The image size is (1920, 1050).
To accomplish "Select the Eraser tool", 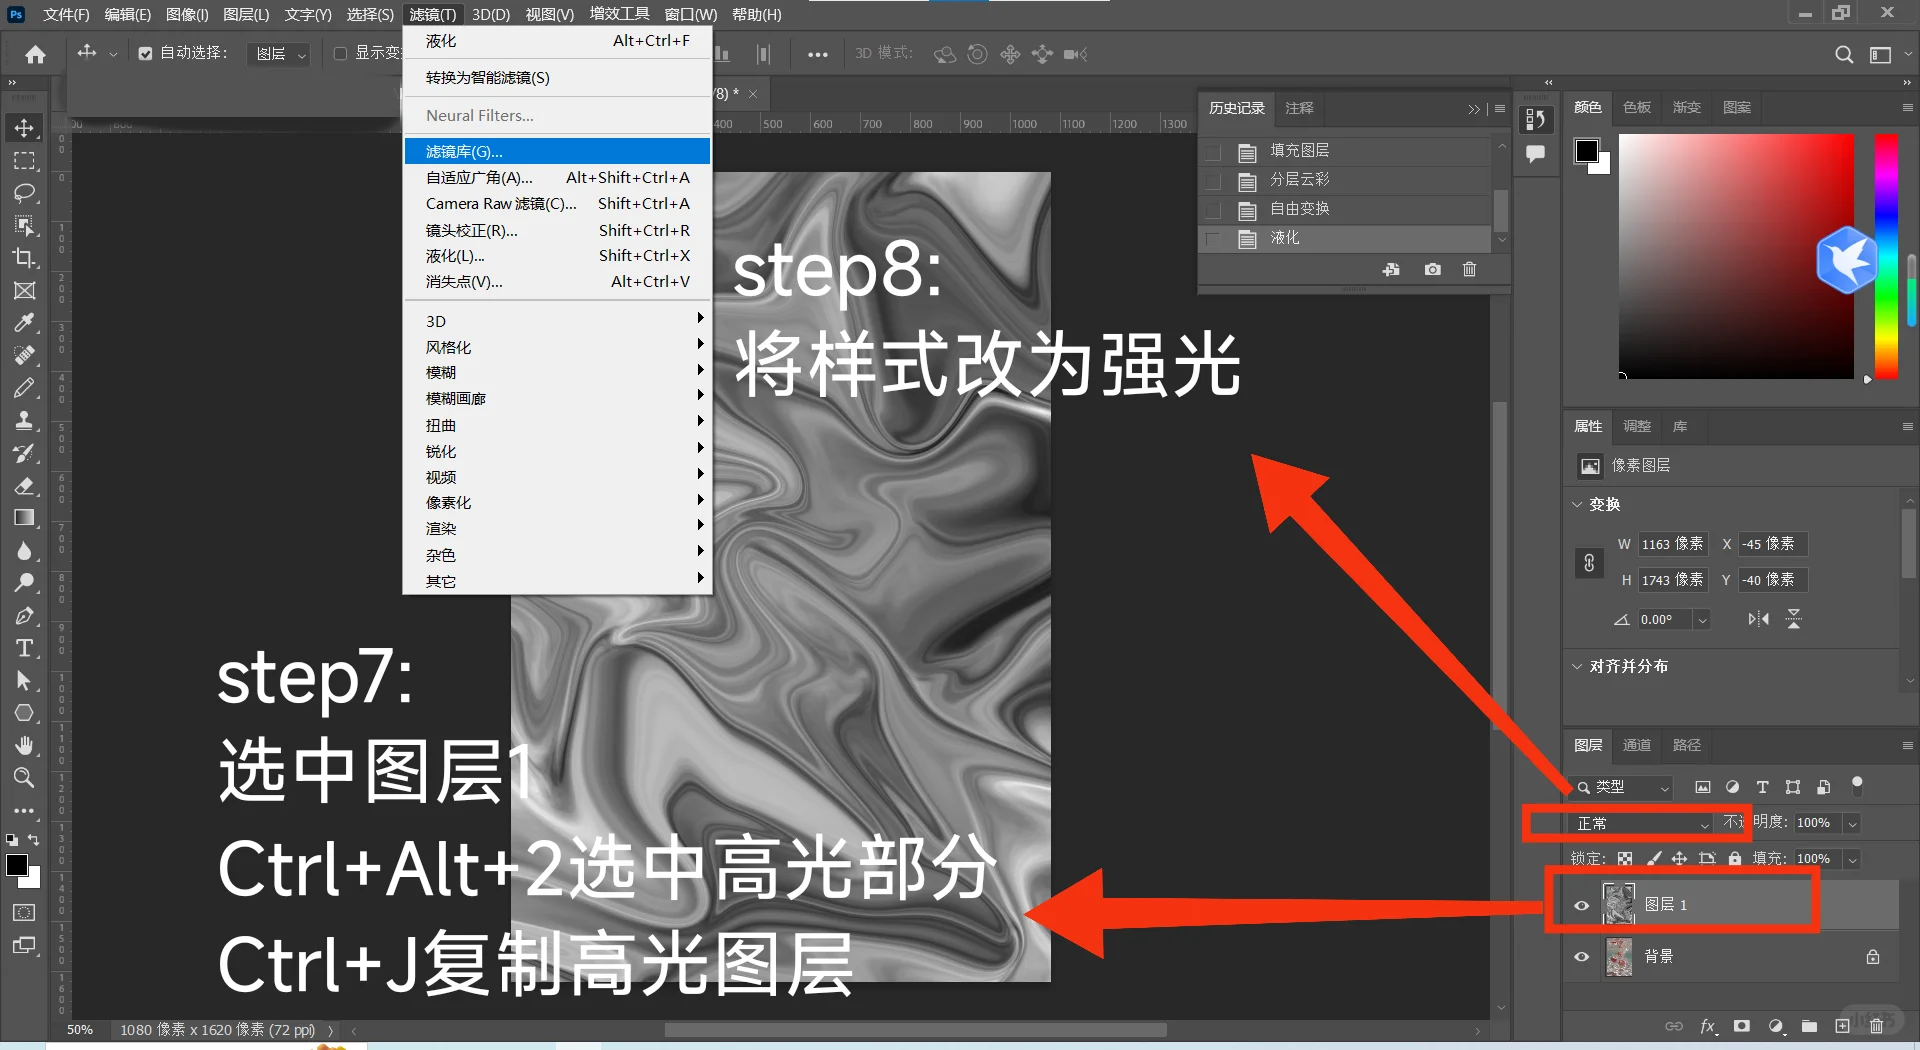I will 24,486.
